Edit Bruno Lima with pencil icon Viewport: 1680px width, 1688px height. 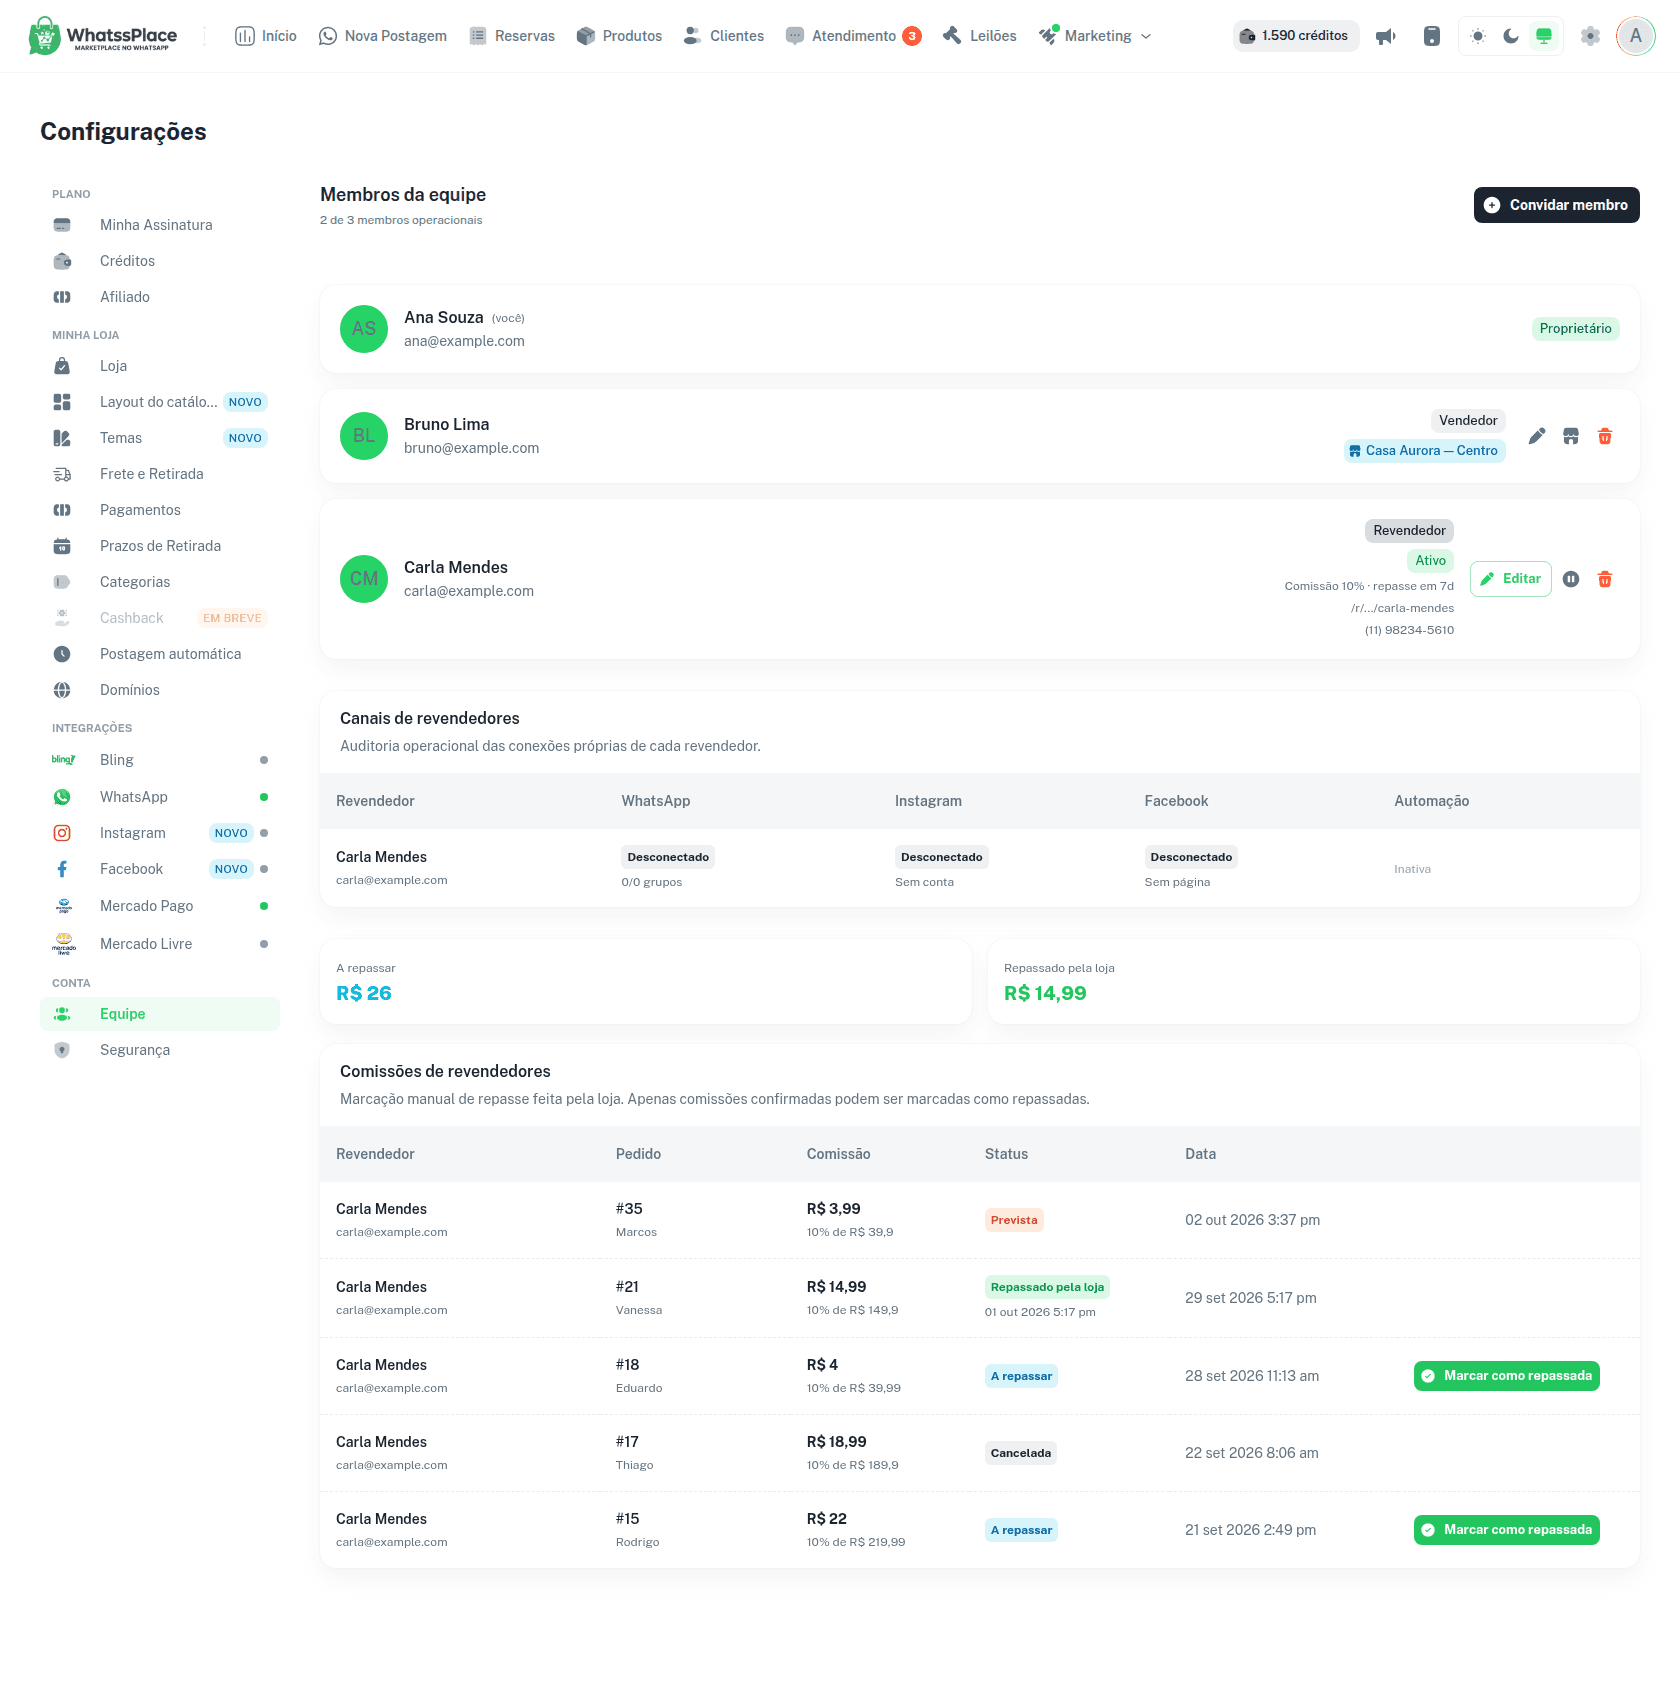point(1537,436)
